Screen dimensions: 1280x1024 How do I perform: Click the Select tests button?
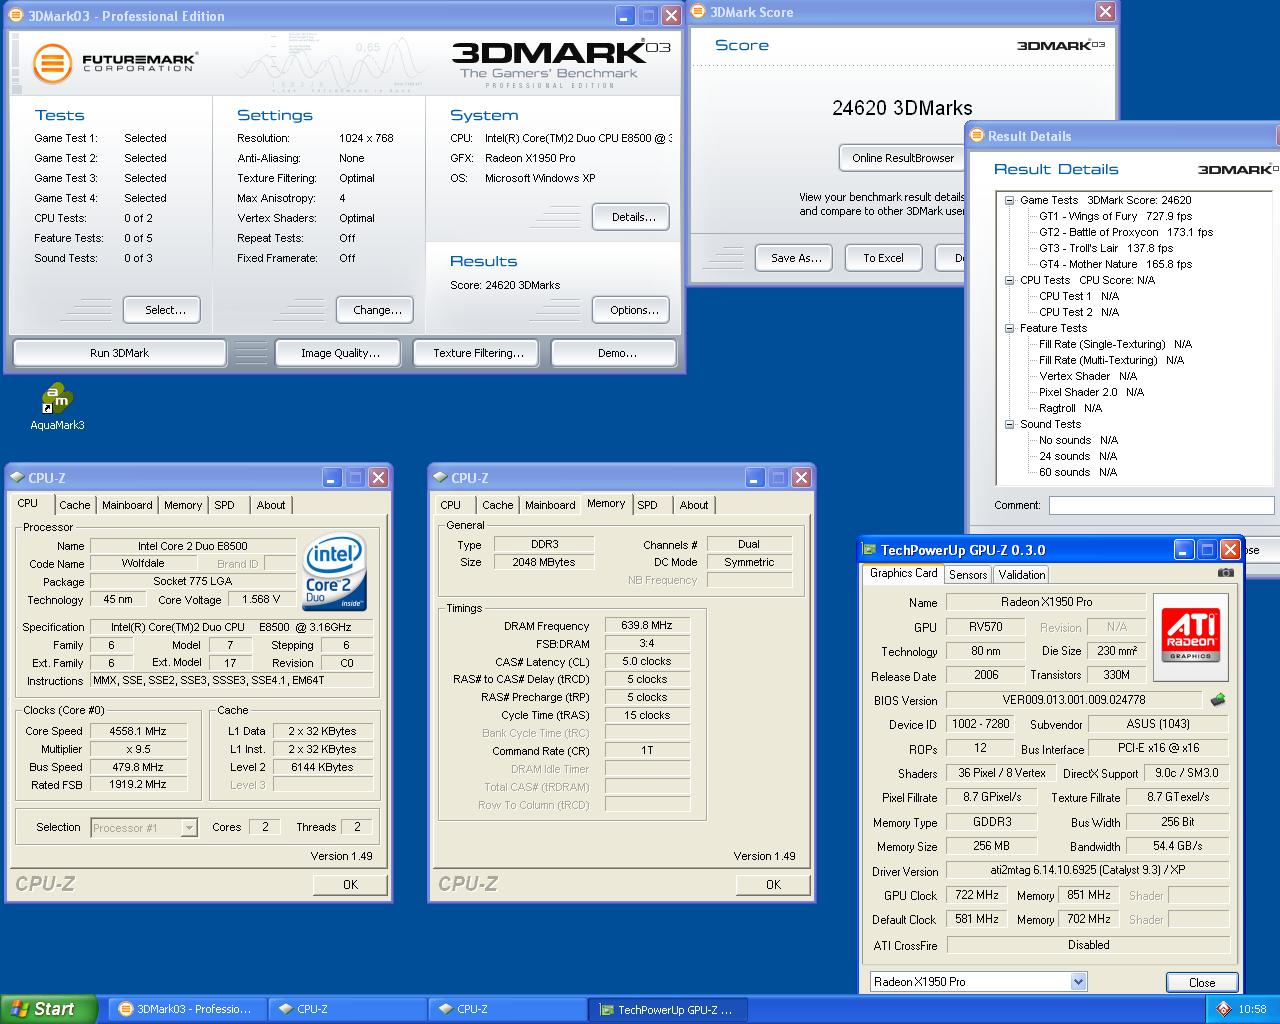pos(161,310)
